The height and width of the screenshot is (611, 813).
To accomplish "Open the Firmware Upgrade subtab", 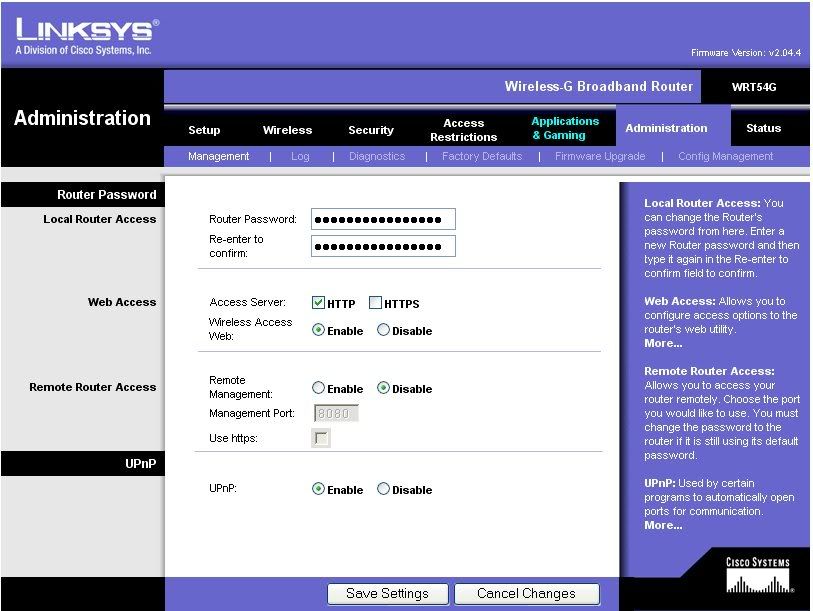I will [599, 156].
